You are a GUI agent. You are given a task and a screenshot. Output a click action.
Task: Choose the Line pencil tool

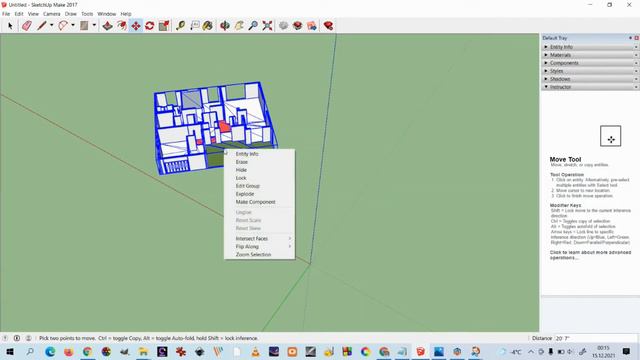click(42, 26)
